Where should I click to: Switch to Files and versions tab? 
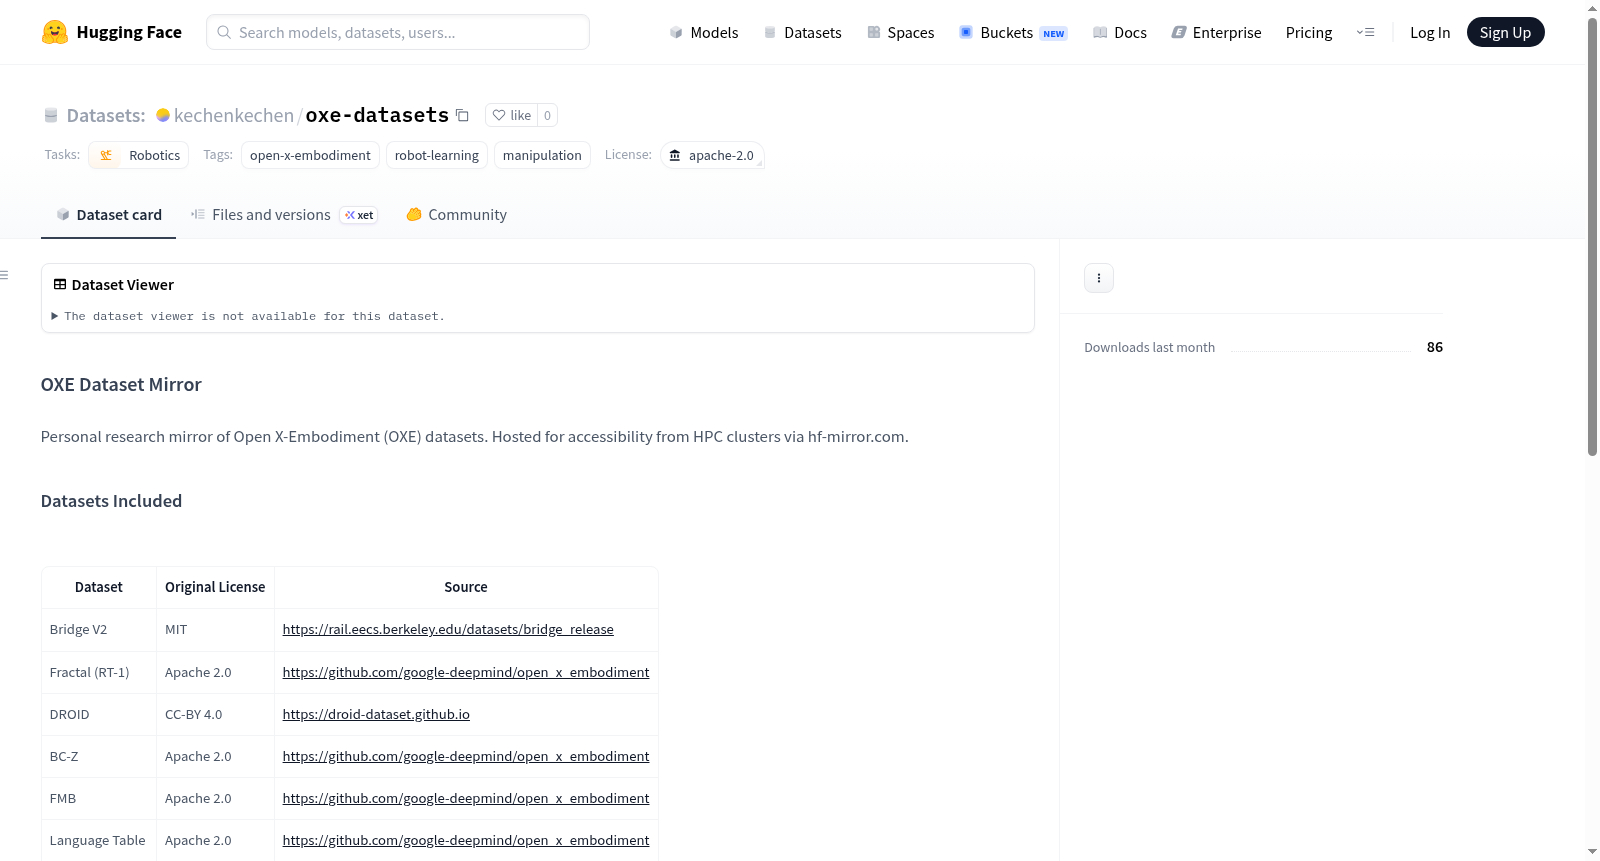click(x=284, y=215)
